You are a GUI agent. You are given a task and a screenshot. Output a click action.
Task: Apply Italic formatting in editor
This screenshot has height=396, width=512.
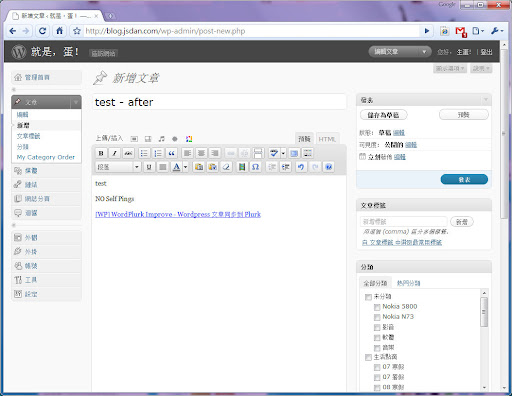tap(115, 153)
